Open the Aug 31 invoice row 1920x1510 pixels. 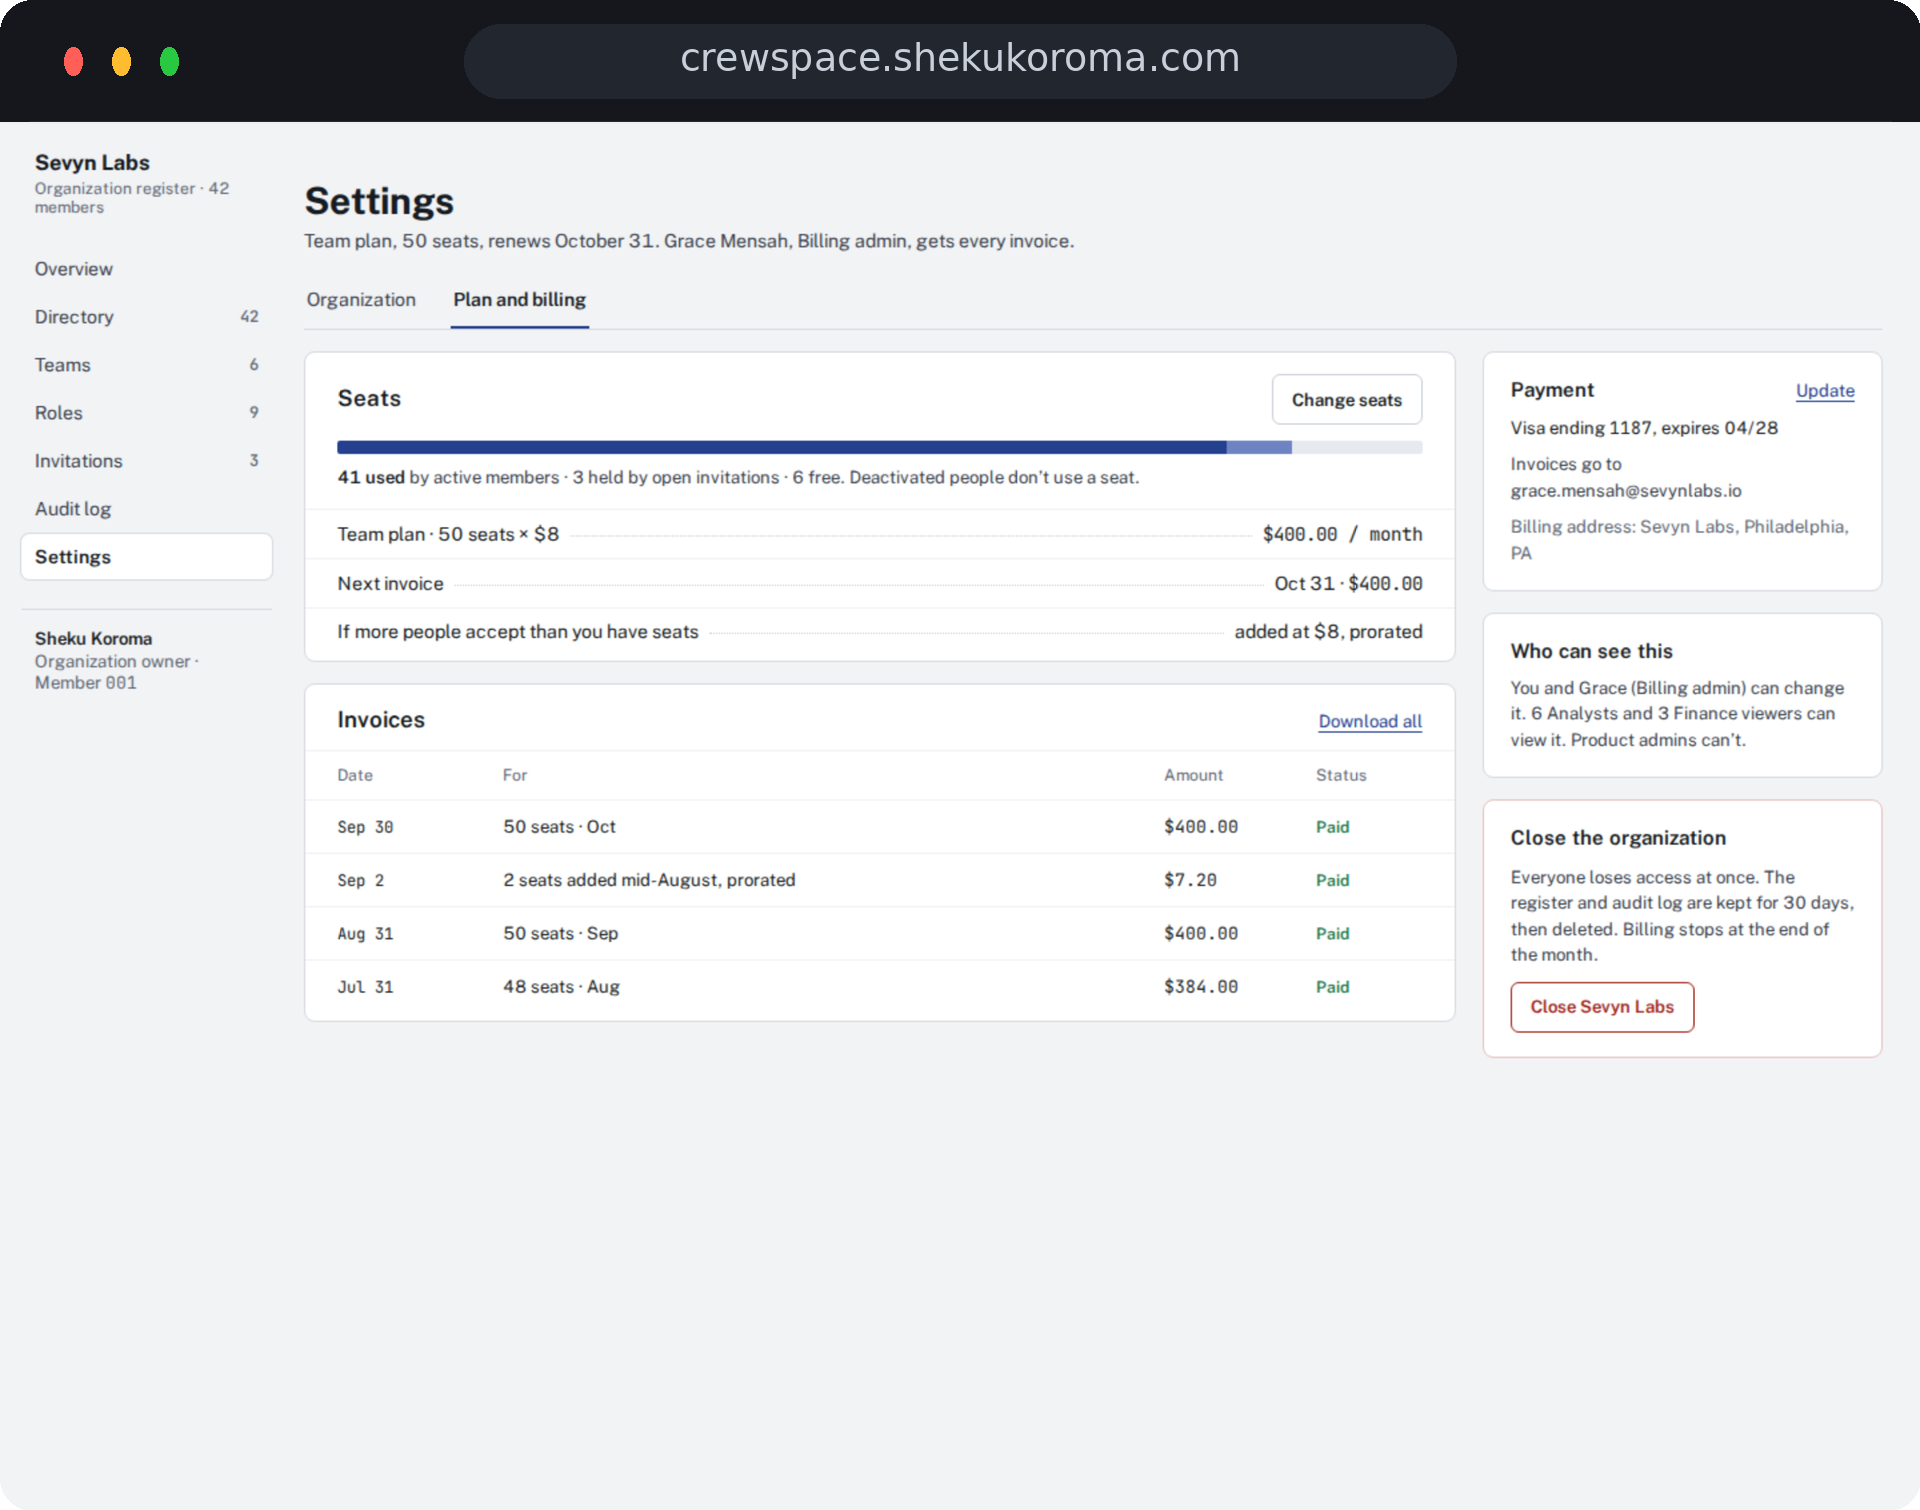click(x=879, y=933)
